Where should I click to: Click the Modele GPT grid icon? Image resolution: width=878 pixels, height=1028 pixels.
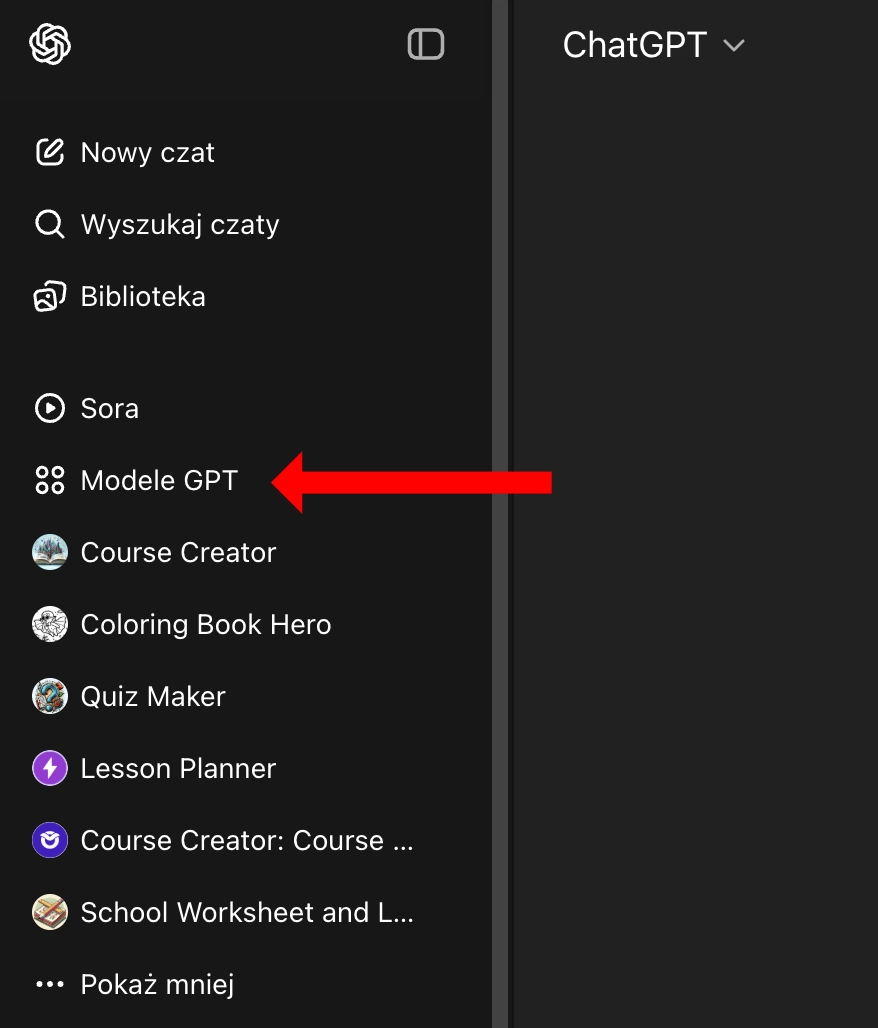click(x=50, y=480)
